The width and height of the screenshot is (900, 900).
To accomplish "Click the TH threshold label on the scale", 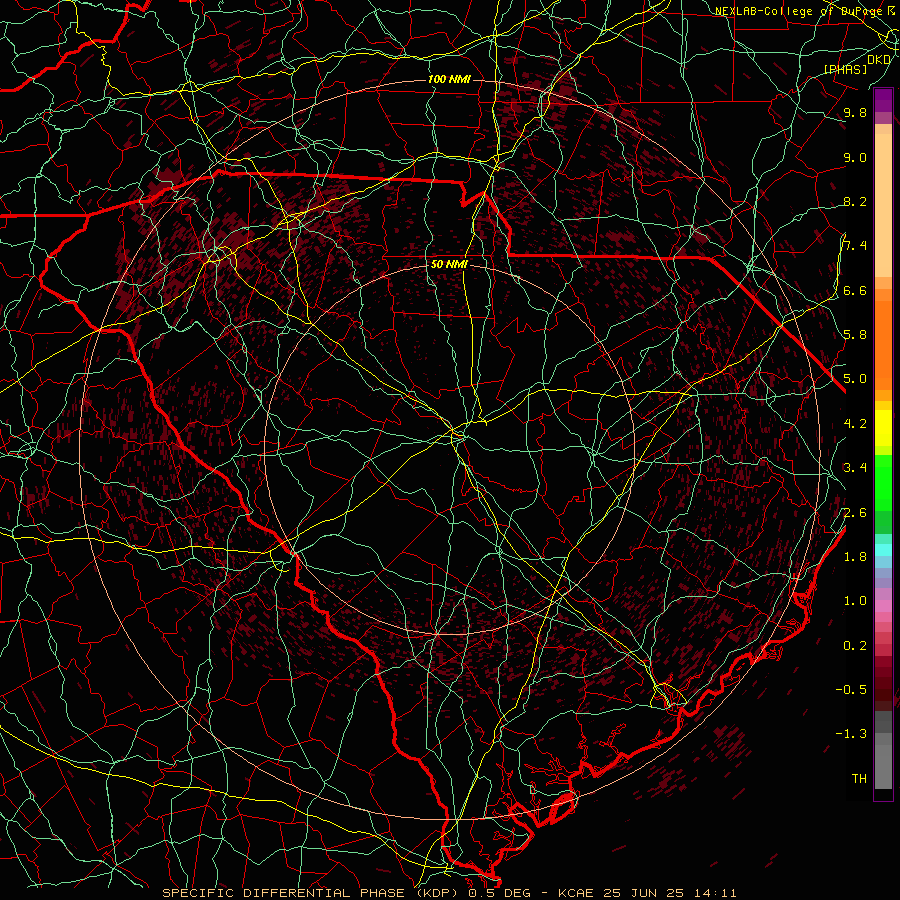I will pos(859,779).
